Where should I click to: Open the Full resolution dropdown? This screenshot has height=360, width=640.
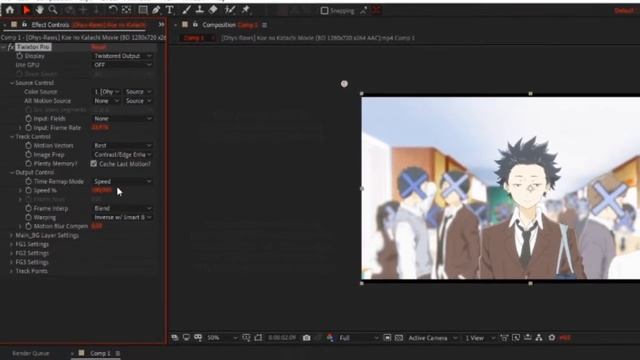coord(359,338)
